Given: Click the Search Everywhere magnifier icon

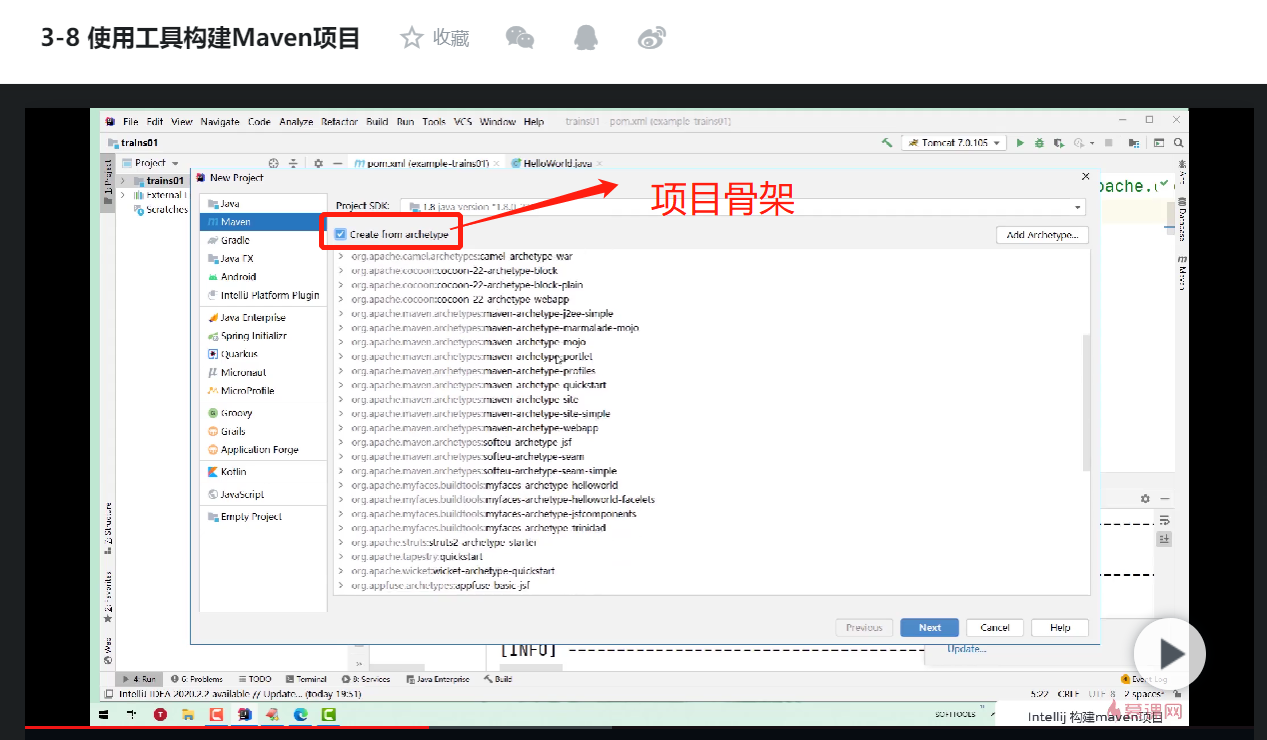Looking at the screenshot, I should 1179,143.
